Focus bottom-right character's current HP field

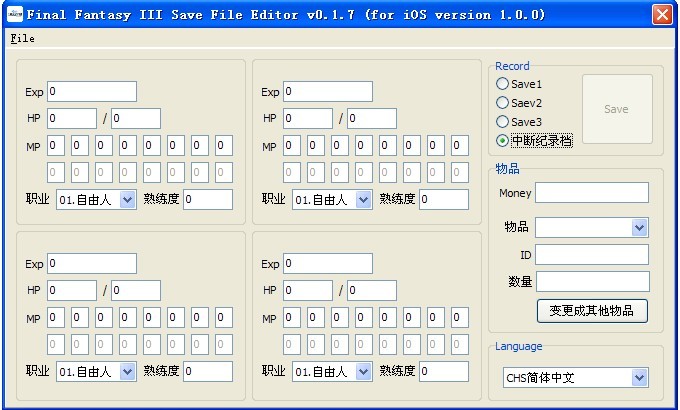point(308,290)
